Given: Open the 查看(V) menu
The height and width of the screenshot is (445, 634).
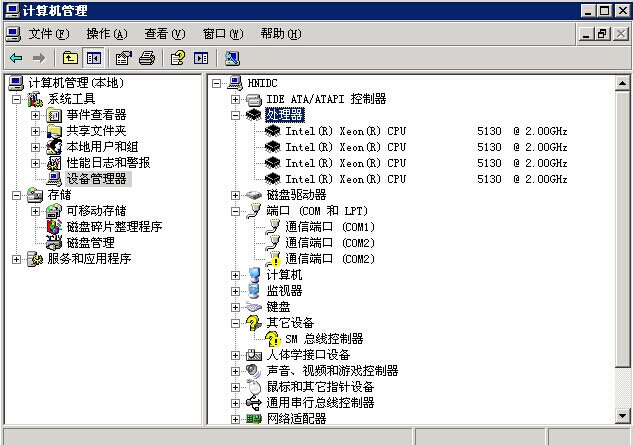Looking at the screenshot, I should coord(164,34).
